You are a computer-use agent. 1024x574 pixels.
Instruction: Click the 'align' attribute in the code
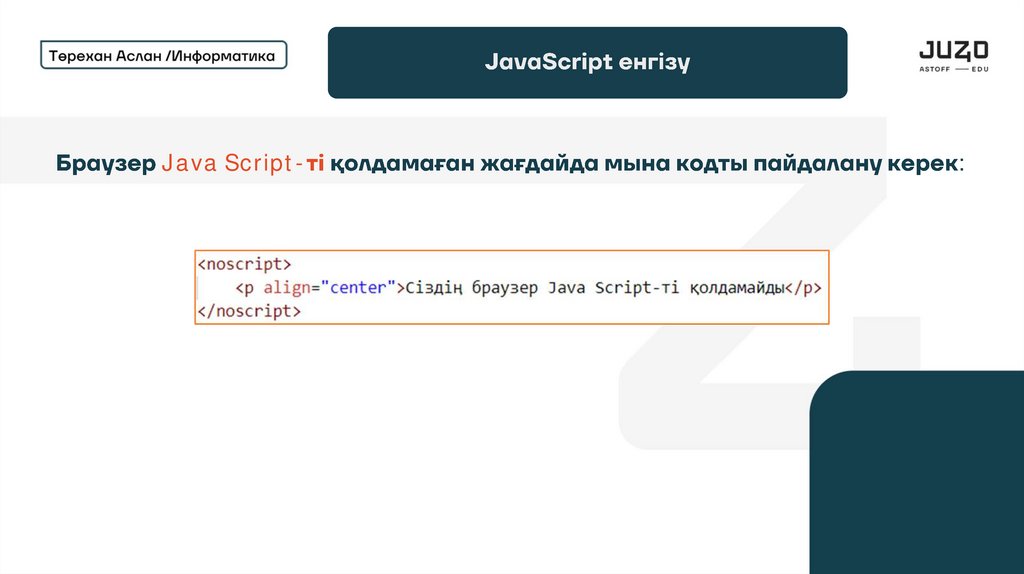pos(287,288)
